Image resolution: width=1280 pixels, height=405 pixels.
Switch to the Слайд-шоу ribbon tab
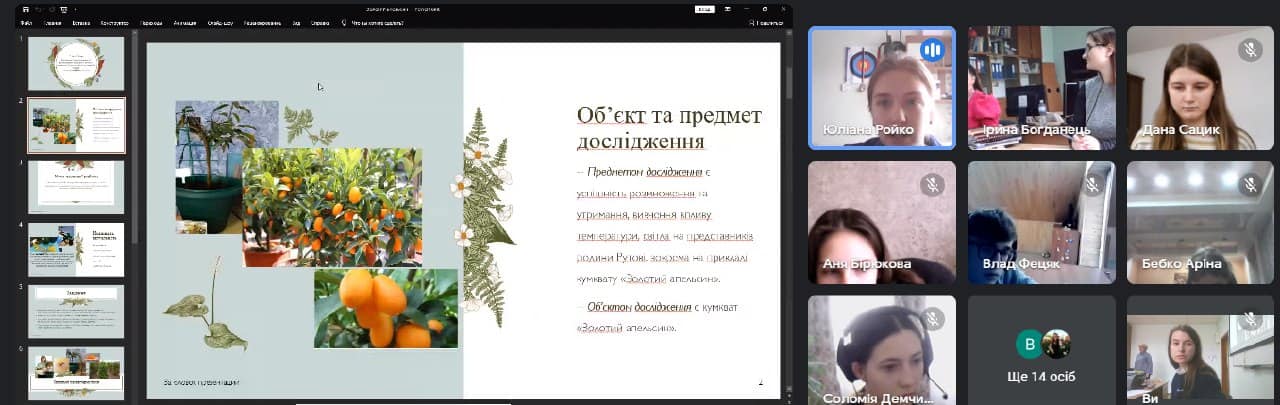[x=221, y=22]
